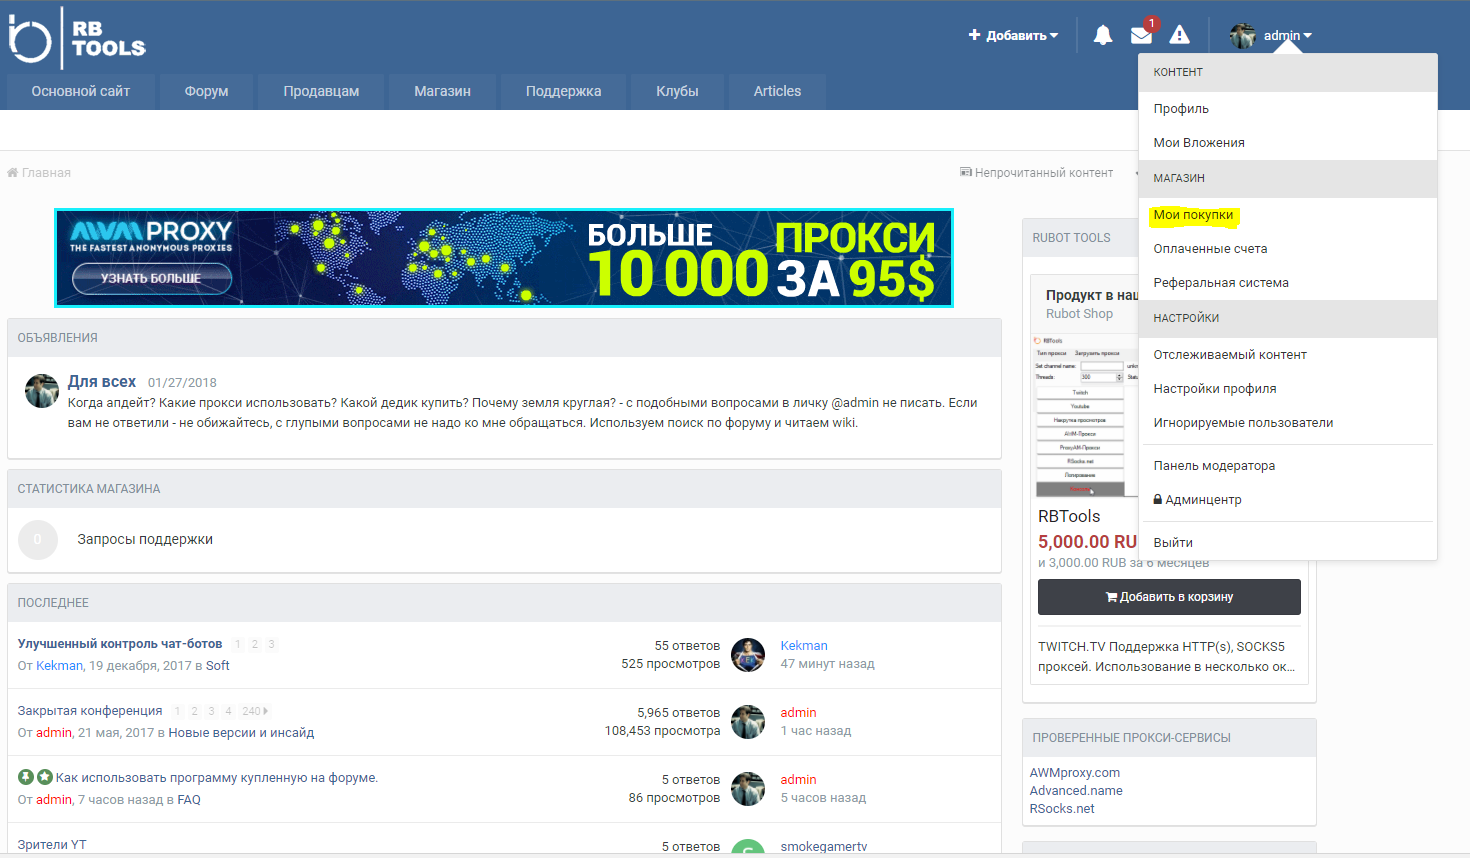The height and width of the screenshot is (858, 1470).
Task: Open the messages envelope inbox
Action: coord(1141,36)
